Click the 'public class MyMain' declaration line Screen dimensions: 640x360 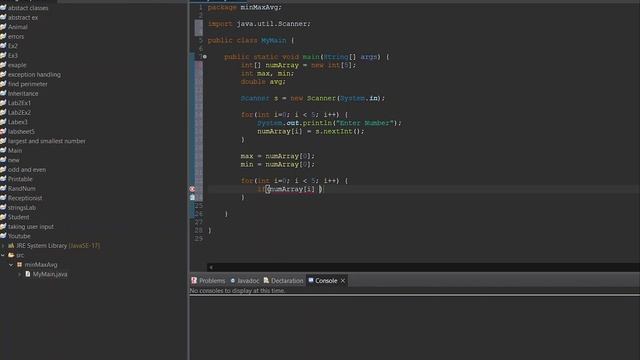coord(251,40)
